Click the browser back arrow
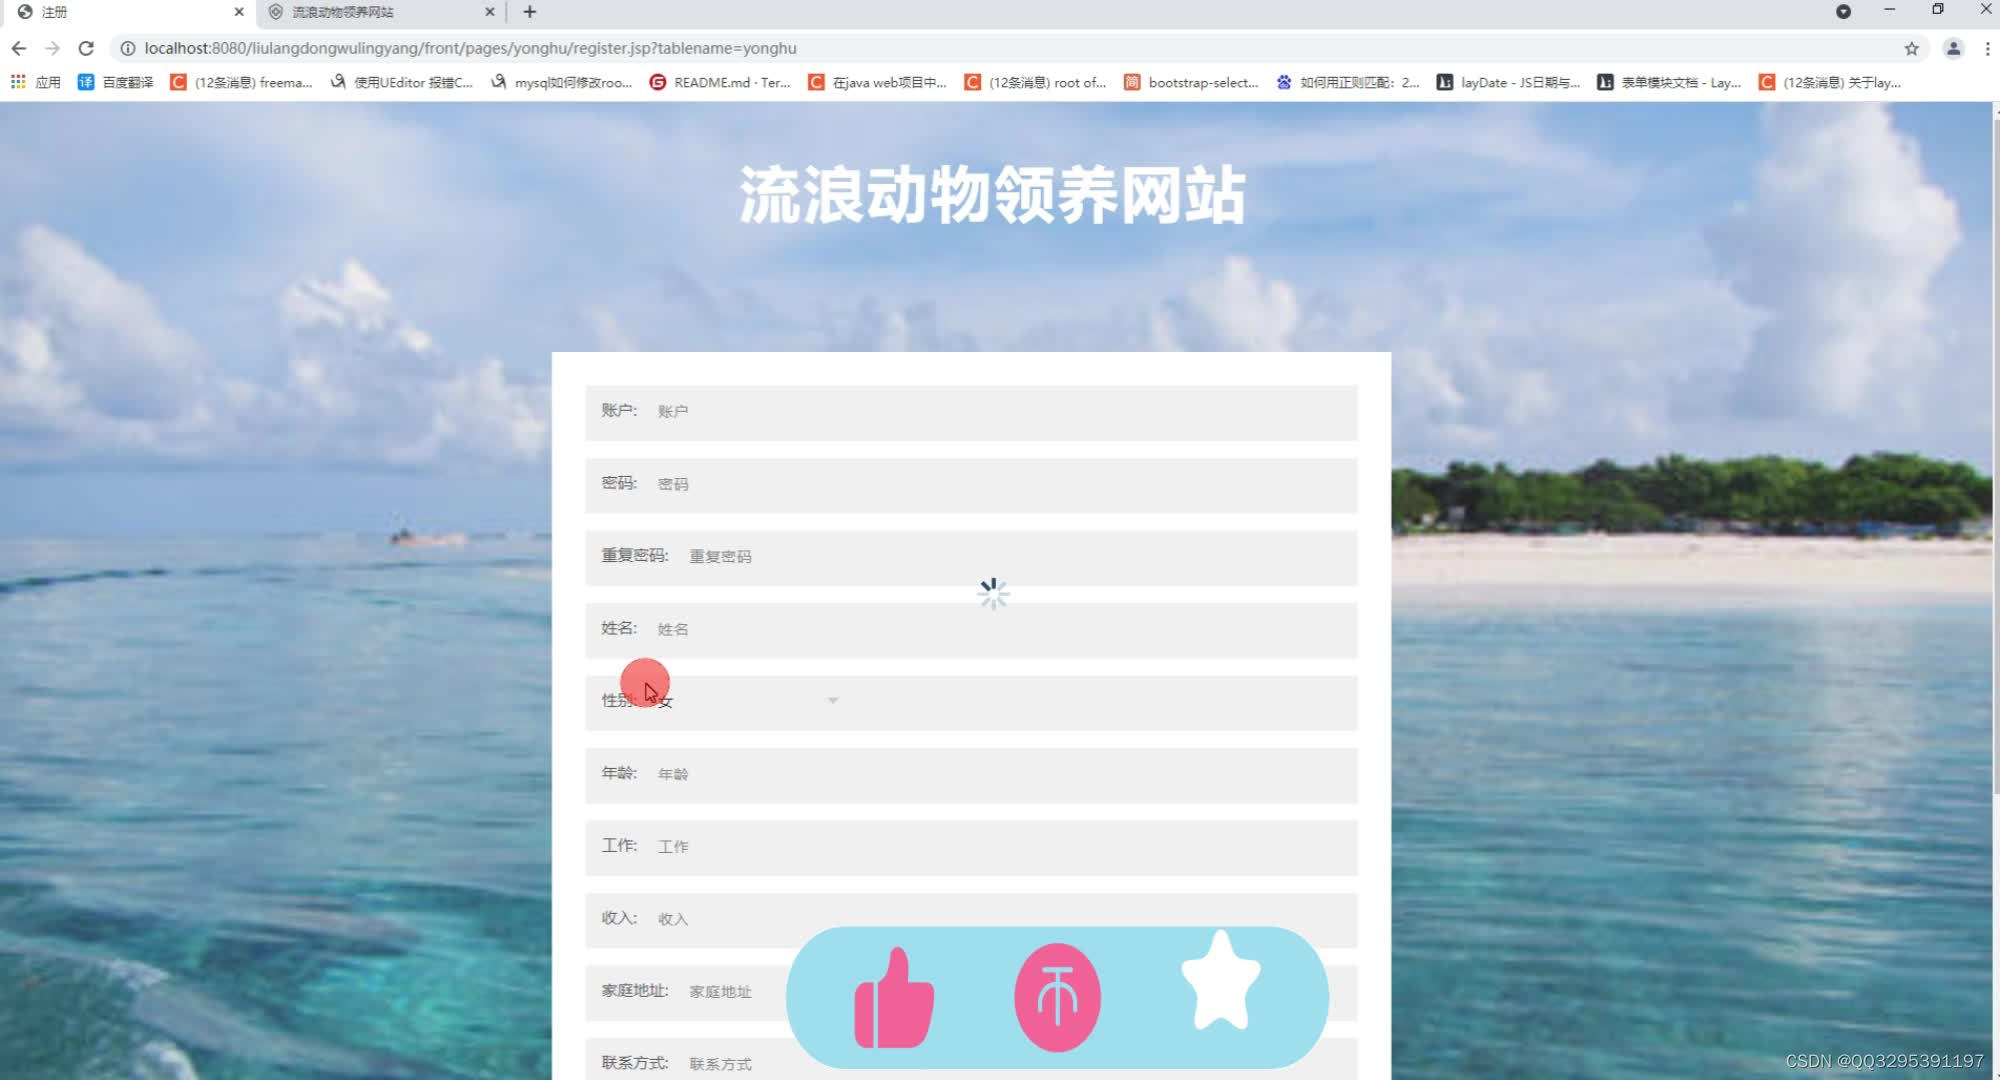Image resolution: width=2000 pixels, height=1080 pixels. [x=19, y=48]
